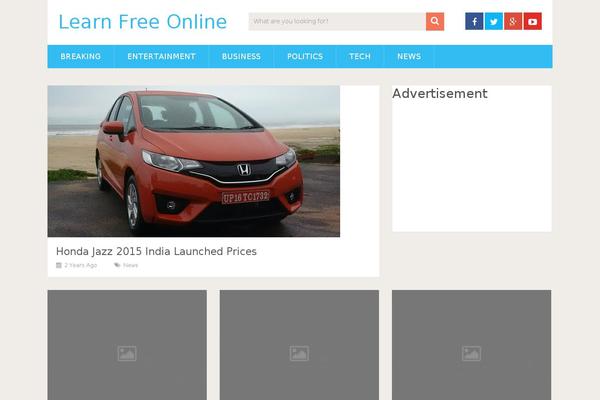600x400 pixels.
Task: Open the first grey placeholder post thumbnail
Action: pyautogui.click(x=127, y=345)
